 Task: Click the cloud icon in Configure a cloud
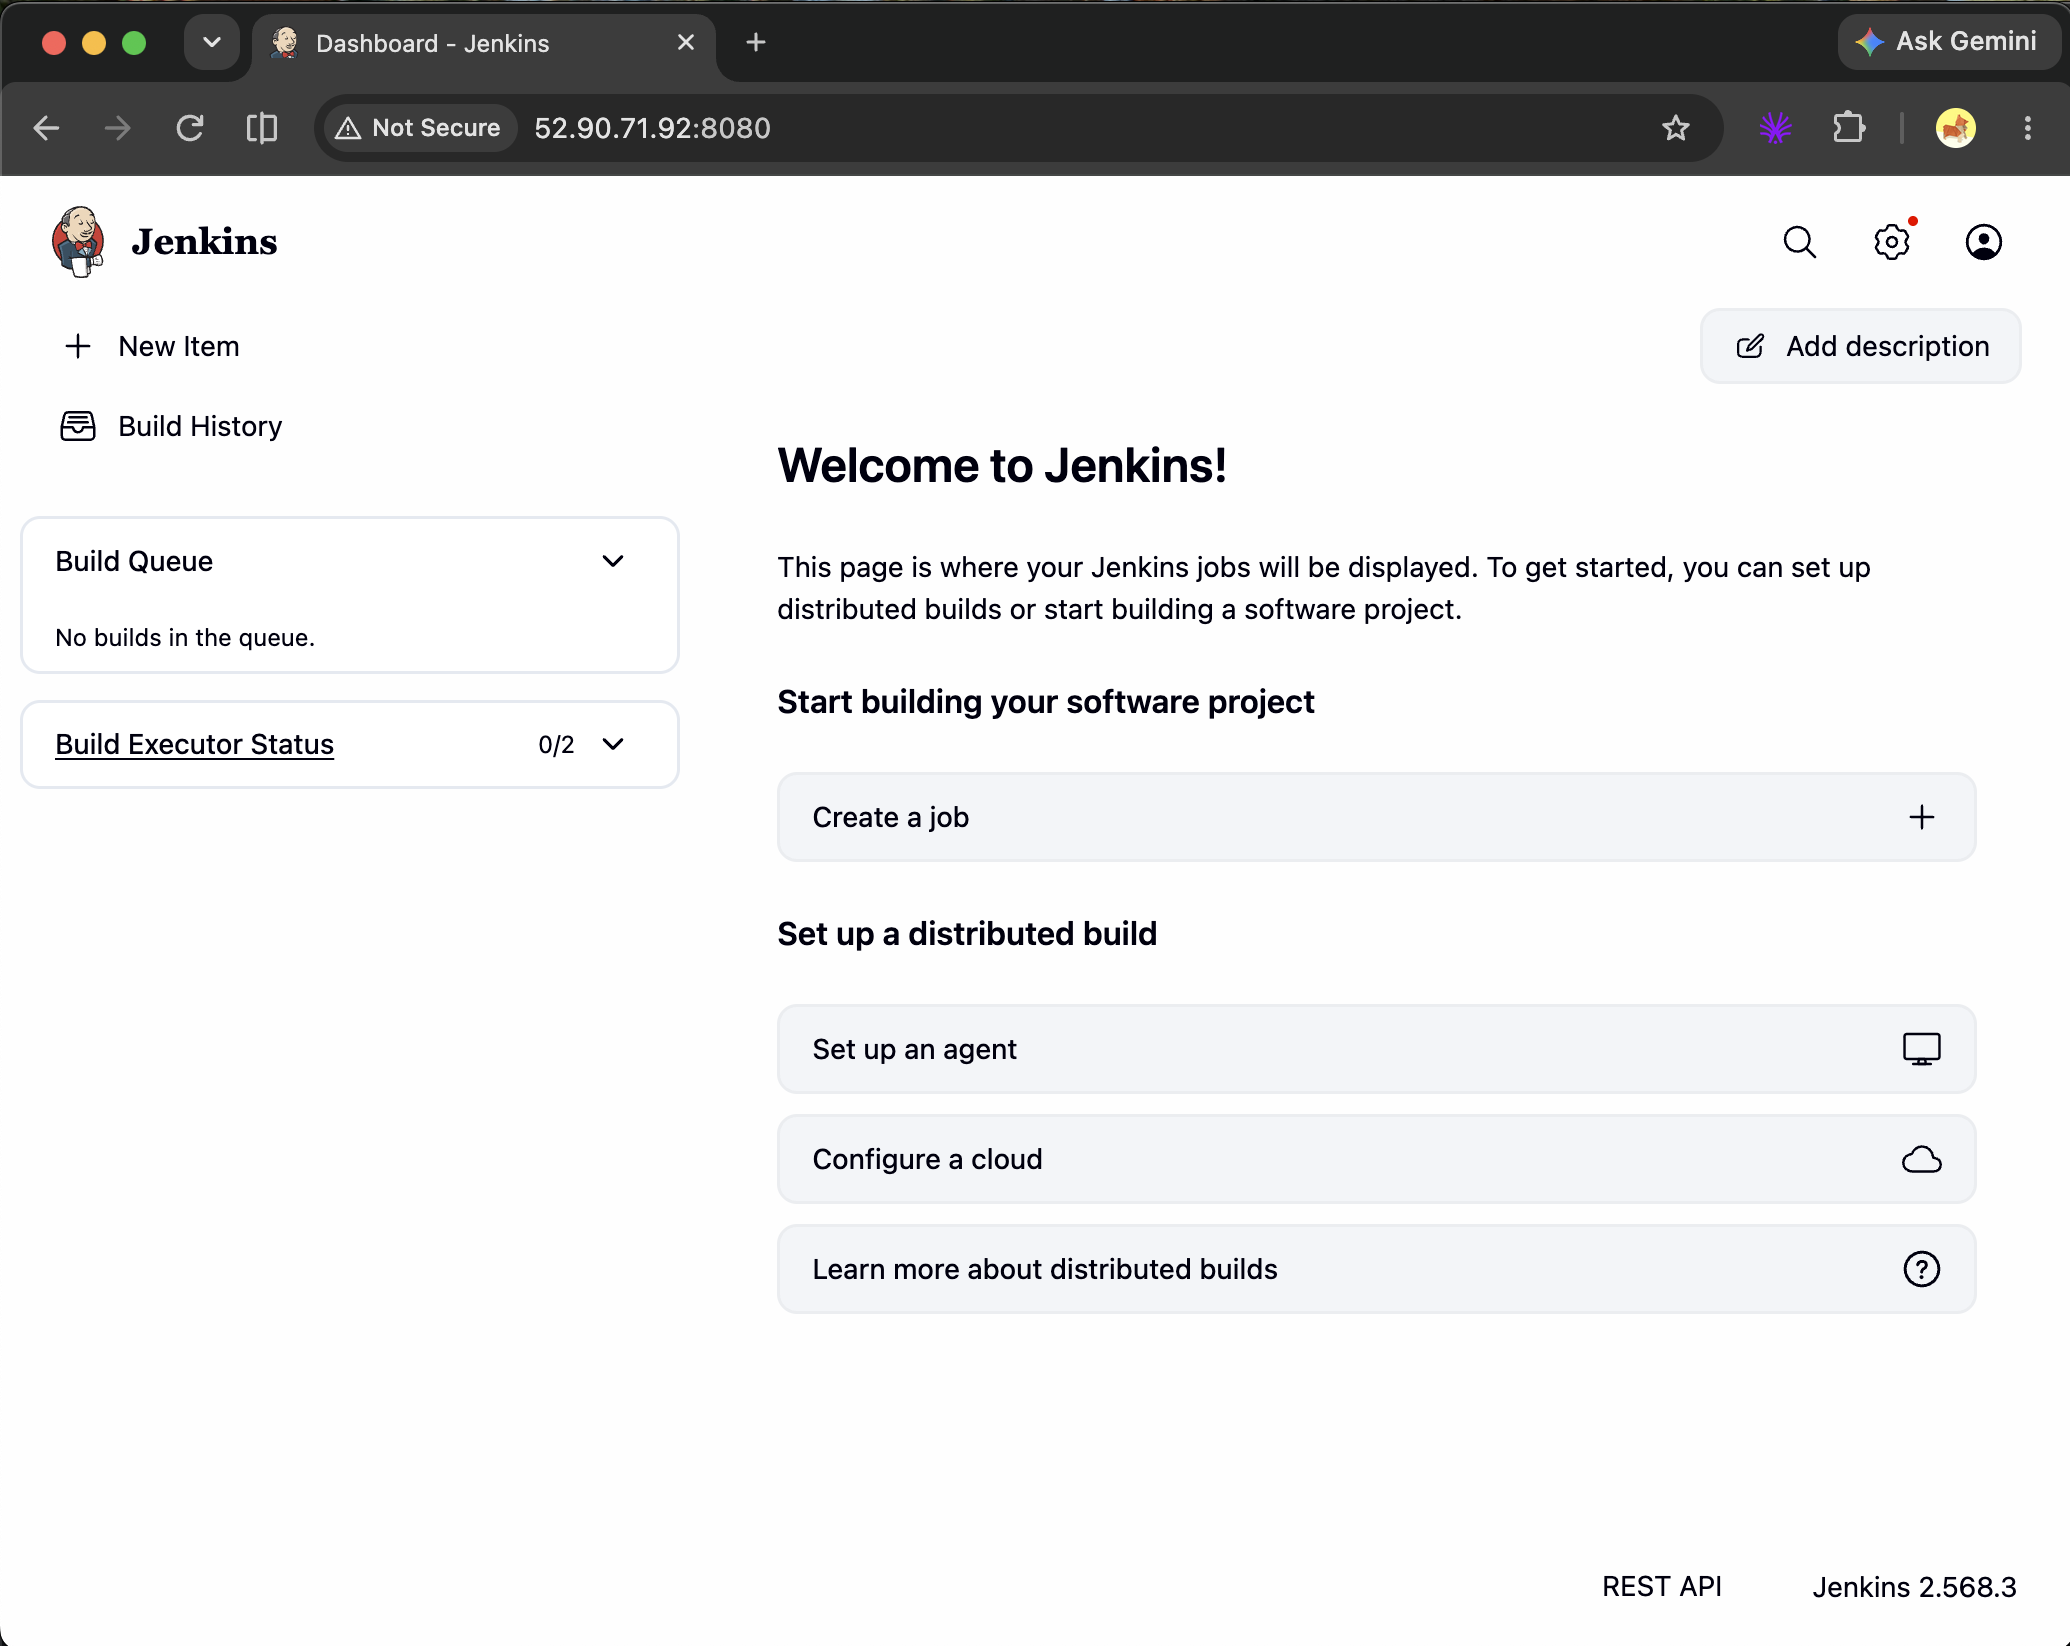coord(1921,1159)
